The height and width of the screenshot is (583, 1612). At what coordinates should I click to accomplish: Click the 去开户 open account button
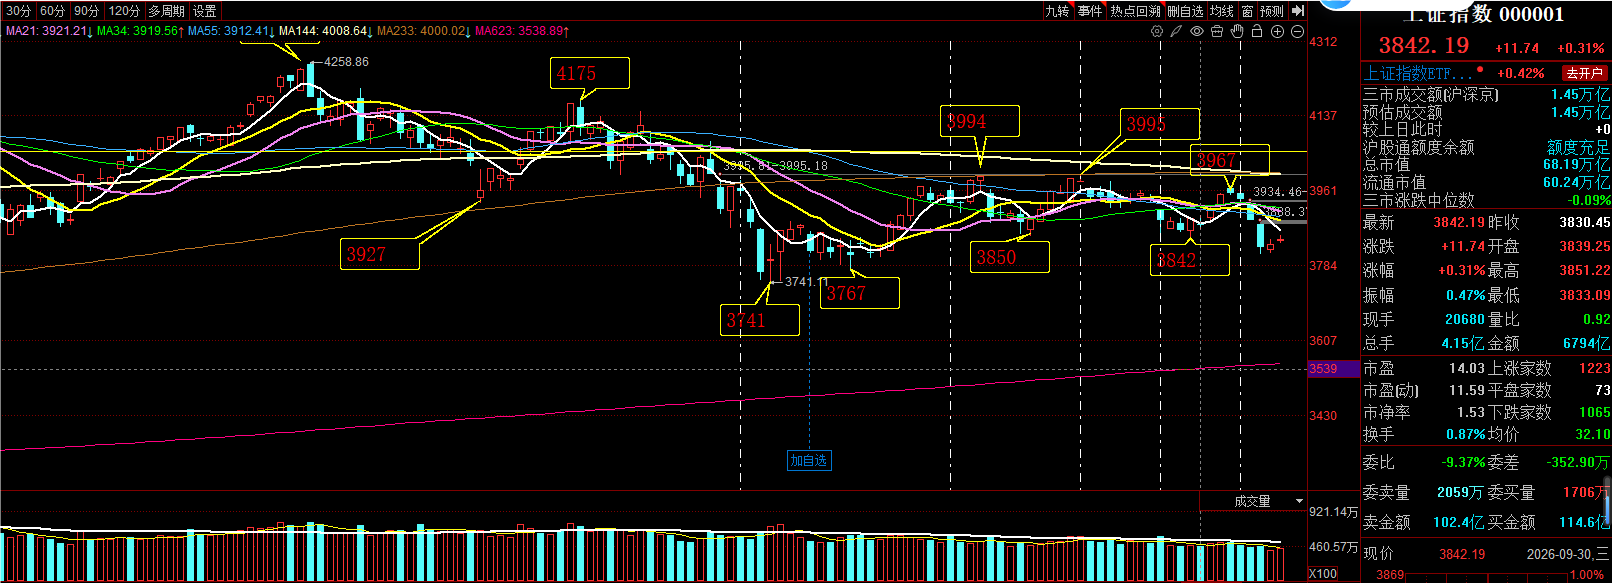[1585, 73]
